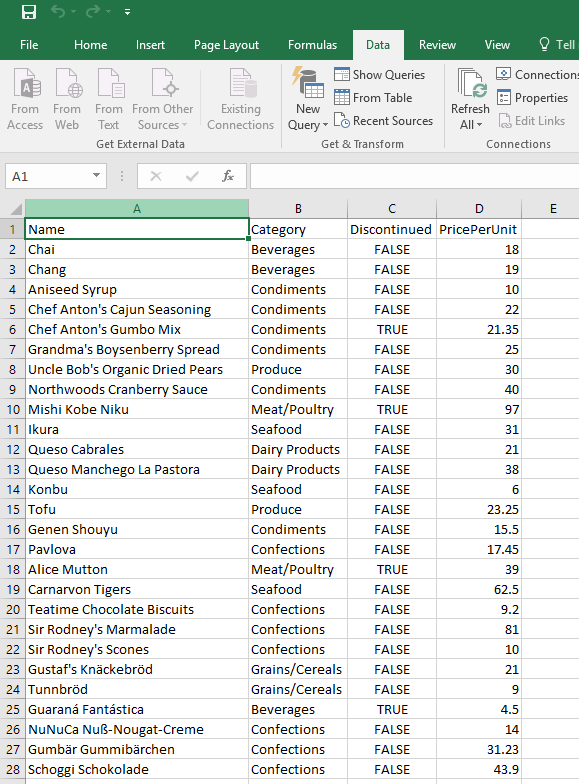
Task: Open the Undo history dropdown arrow
Action: pos(73,12)
